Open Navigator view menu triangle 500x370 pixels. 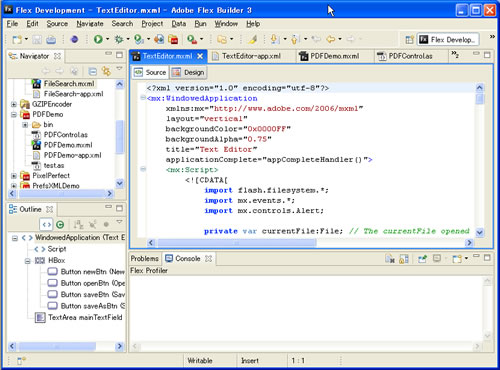pyautogui.click(x=119, y=68)
